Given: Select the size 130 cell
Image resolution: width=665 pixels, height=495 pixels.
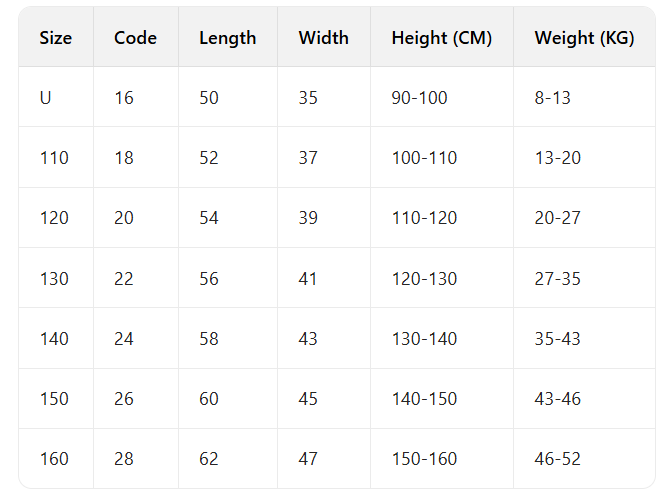Looking at the screenshot, I should 54,278.
